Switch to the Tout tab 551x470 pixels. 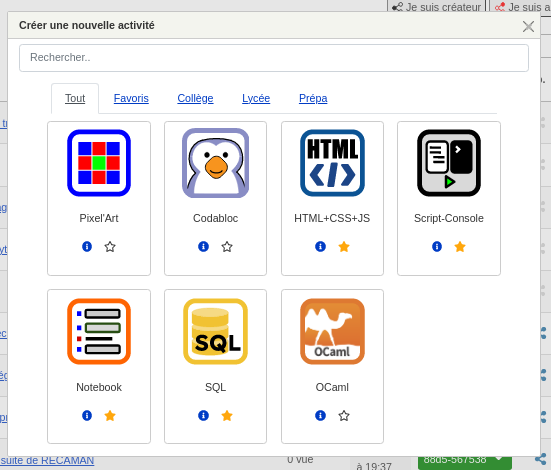pos(75,98)
